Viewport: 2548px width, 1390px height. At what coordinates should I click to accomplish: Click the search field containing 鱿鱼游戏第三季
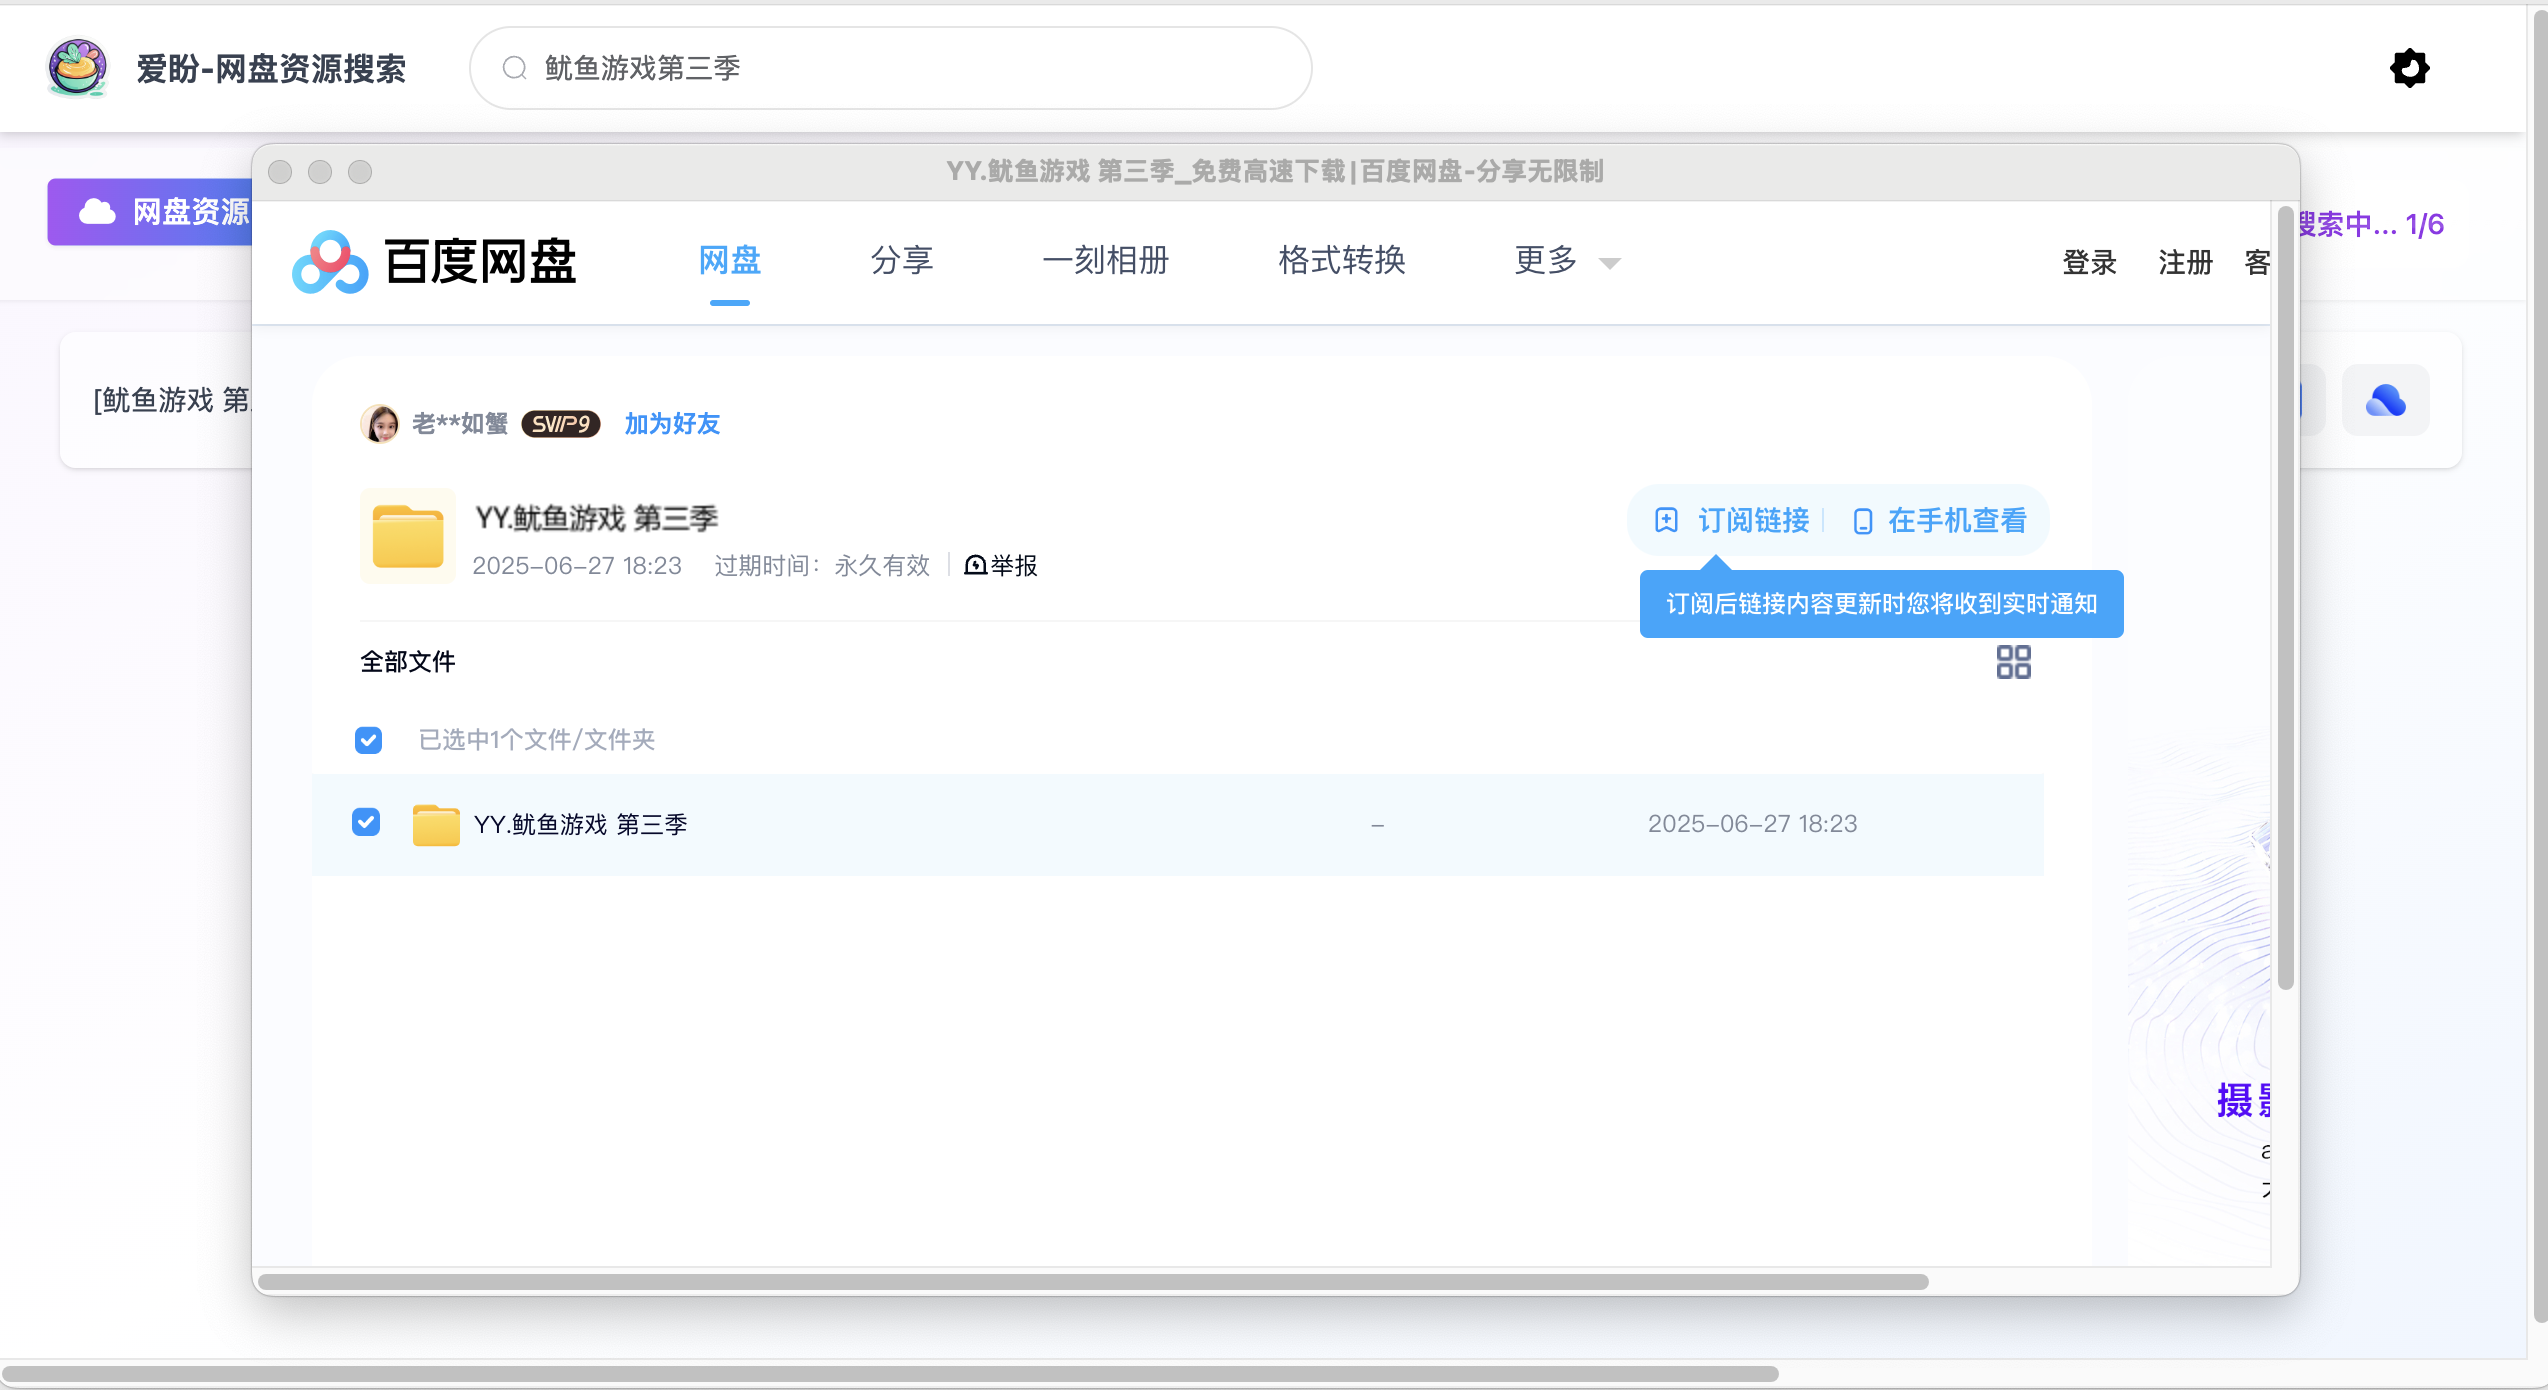coord(890,68)
